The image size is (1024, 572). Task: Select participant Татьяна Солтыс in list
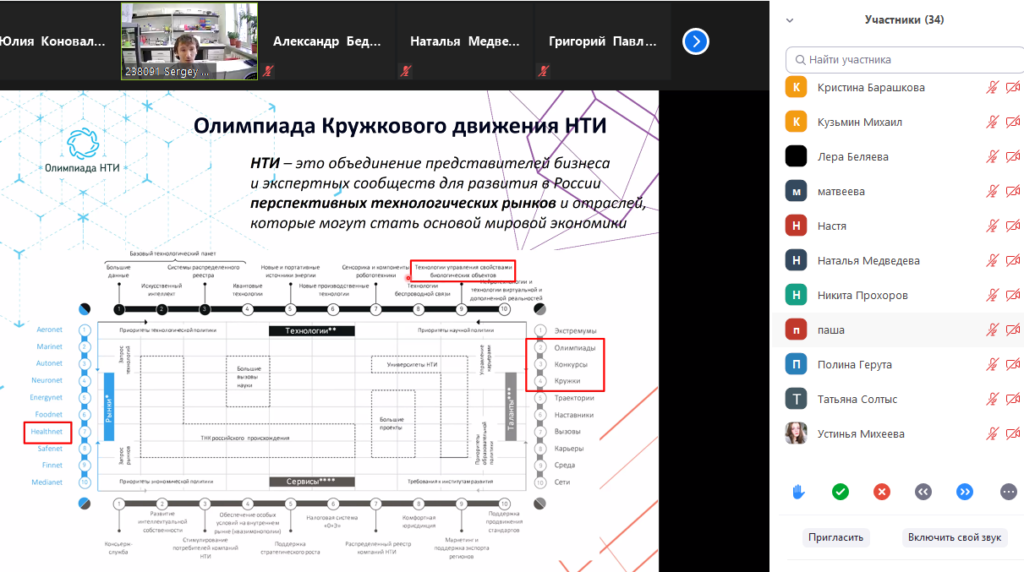pos(901,399)
